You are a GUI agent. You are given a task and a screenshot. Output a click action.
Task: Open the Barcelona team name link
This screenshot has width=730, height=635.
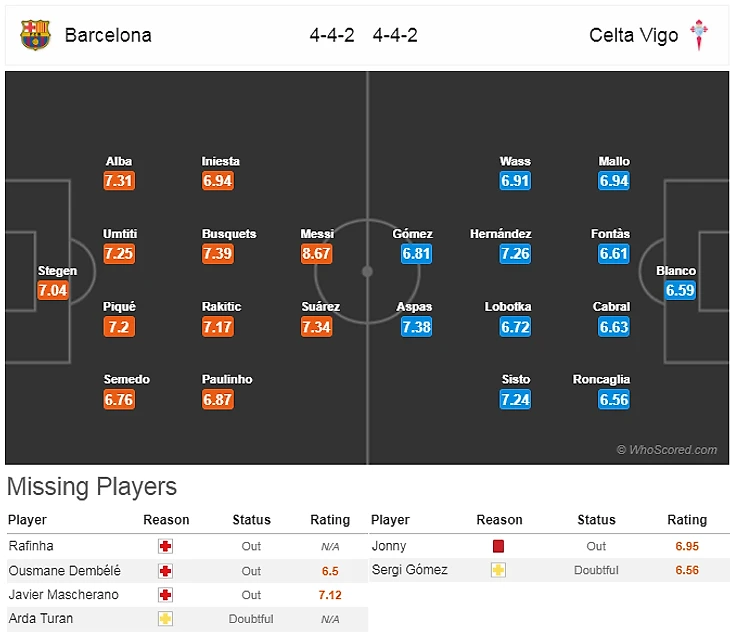108,35
